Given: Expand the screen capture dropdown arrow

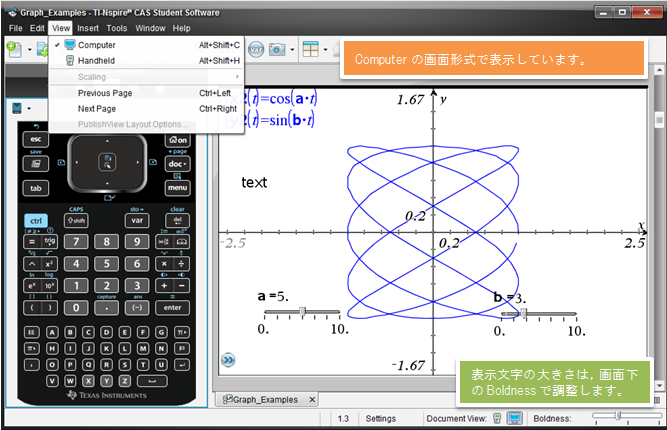Looking at the screenshot, I should pos(292,49).
